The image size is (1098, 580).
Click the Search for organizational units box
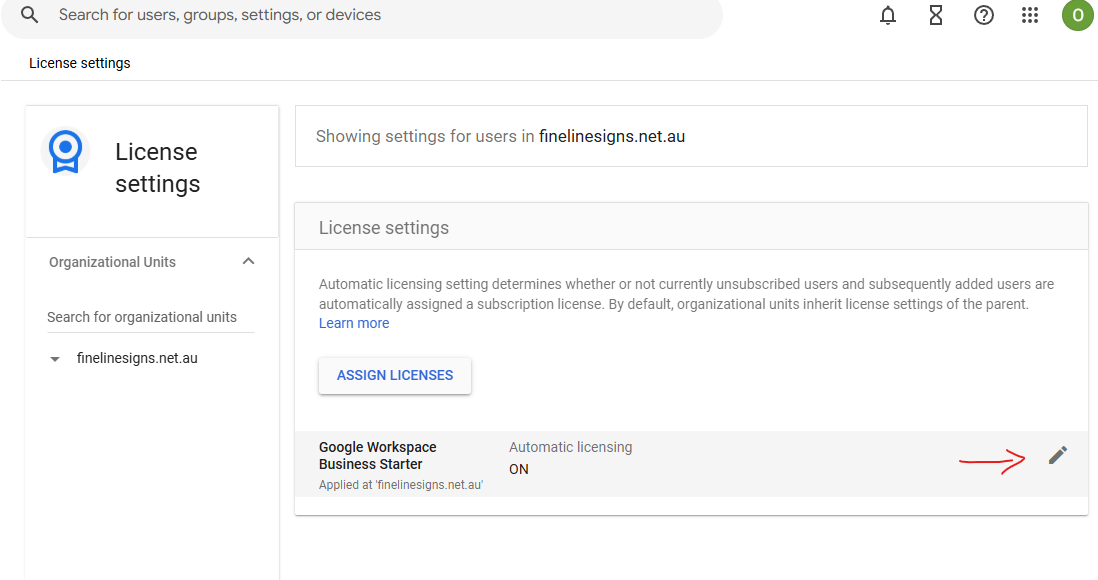pos(150,317)
